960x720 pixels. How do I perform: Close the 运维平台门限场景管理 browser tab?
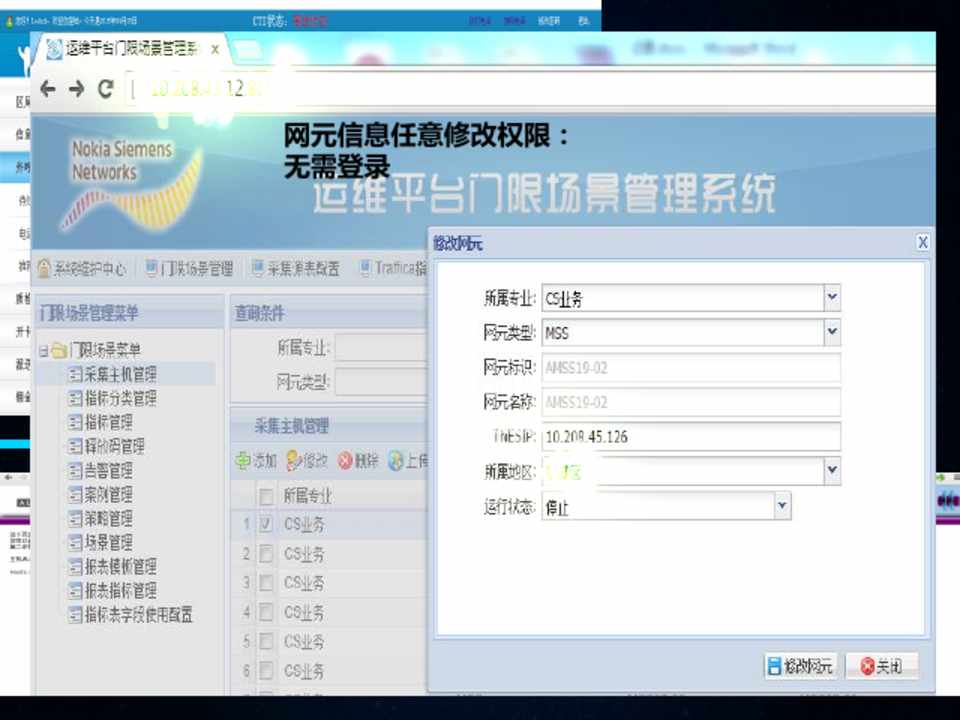[x=215, y=49]
